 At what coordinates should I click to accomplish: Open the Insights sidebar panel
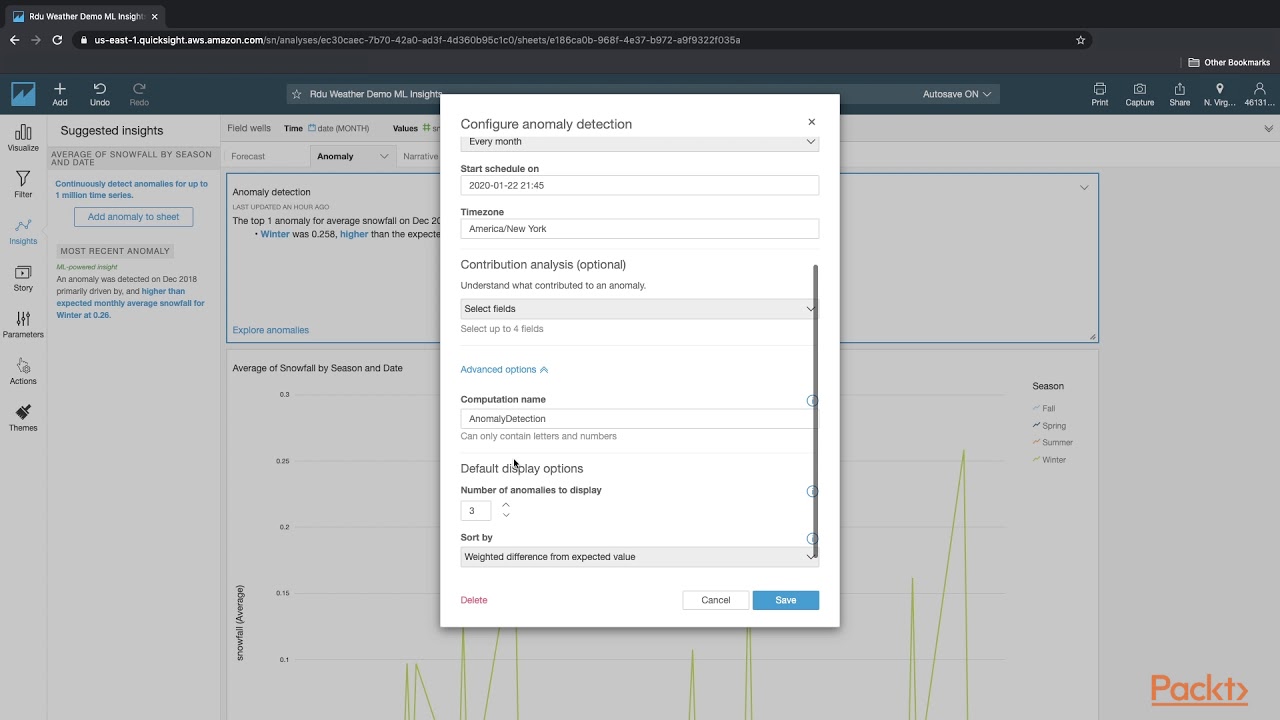[x=23, y=231]
